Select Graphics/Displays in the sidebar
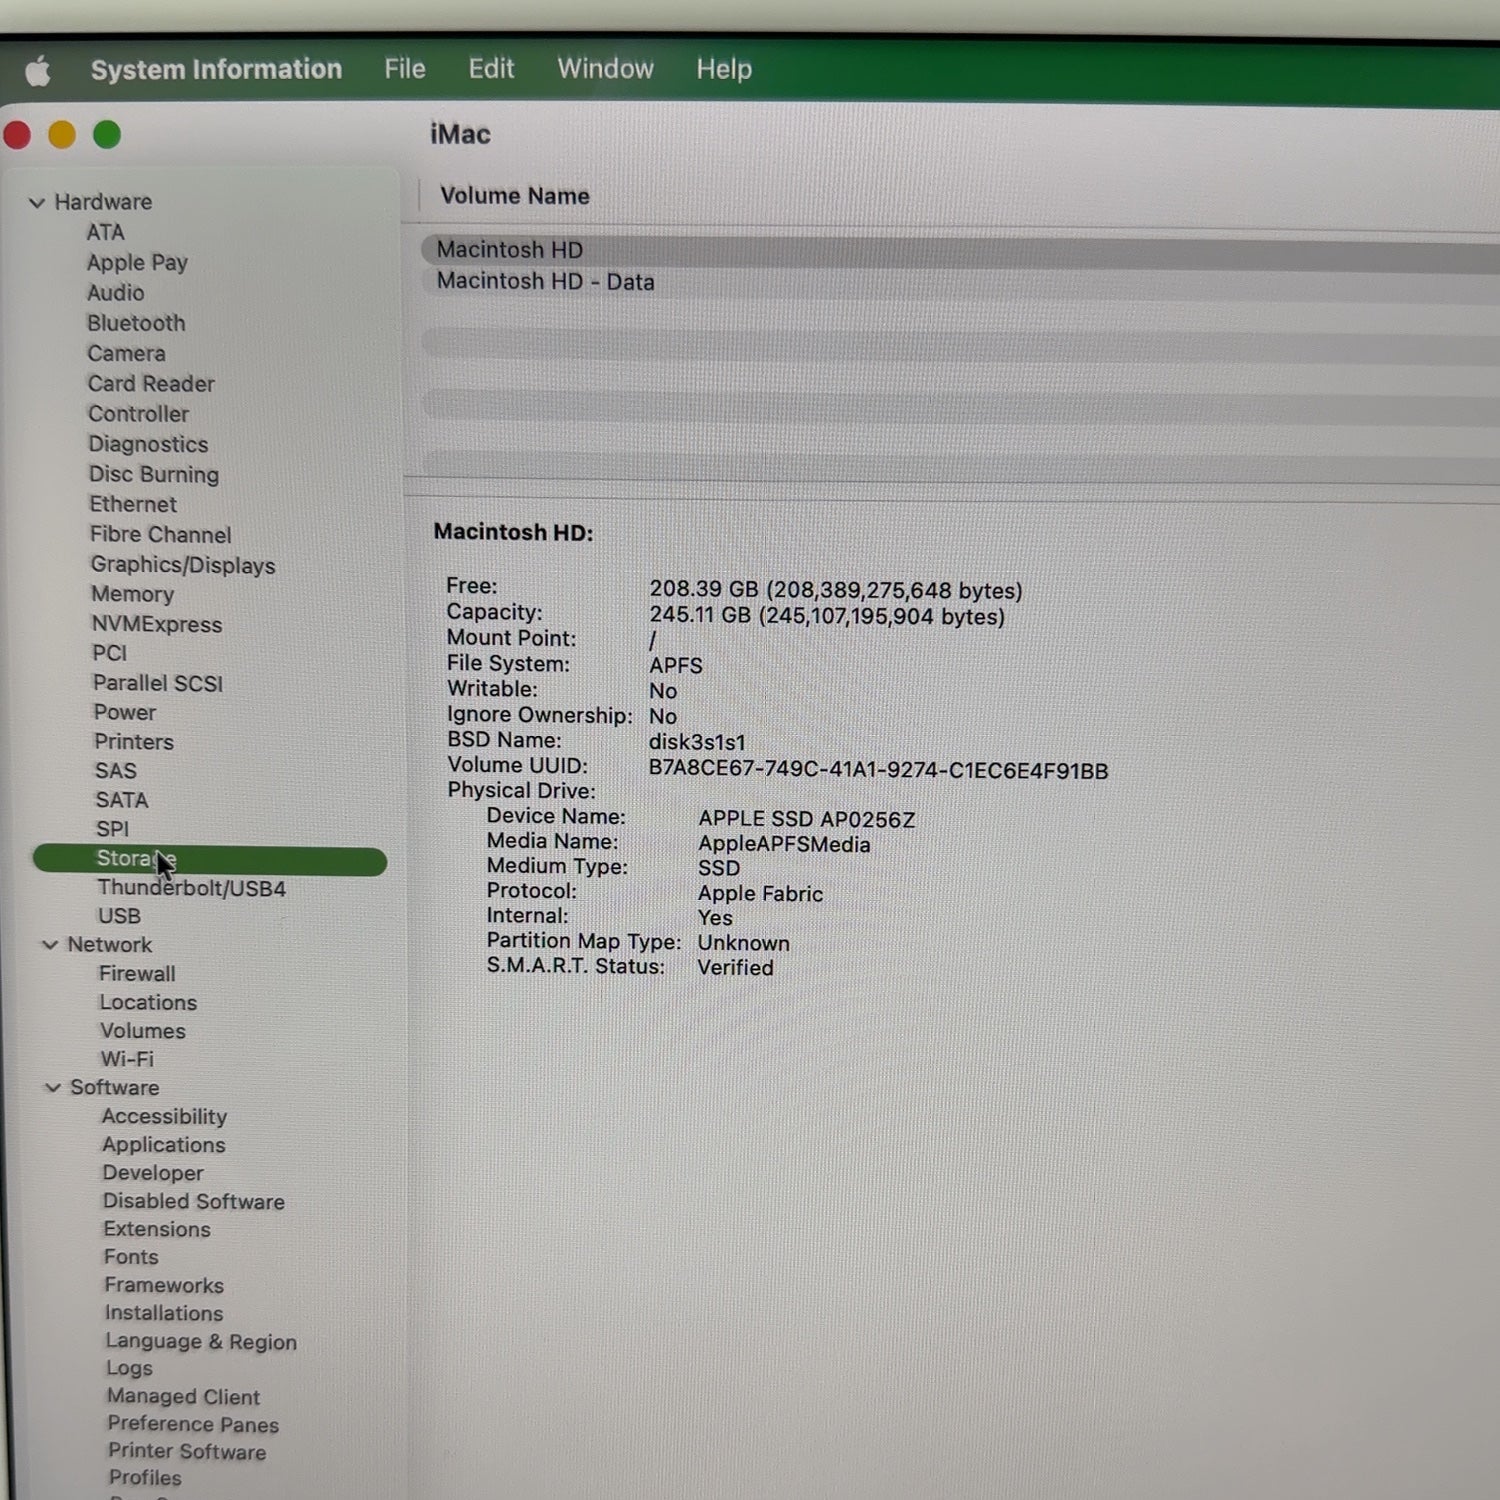 [x=183, y=565]
